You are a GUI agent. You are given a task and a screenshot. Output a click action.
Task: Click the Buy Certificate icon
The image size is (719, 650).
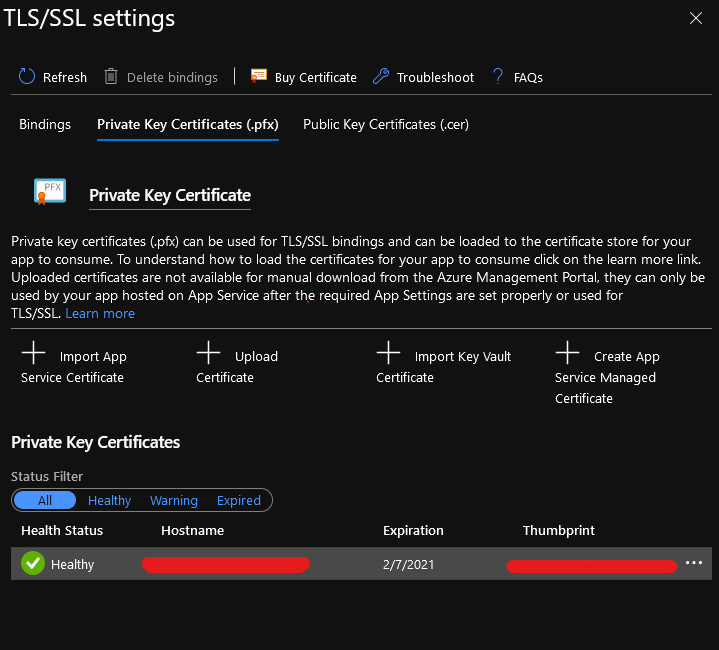[x=259, y=76]
